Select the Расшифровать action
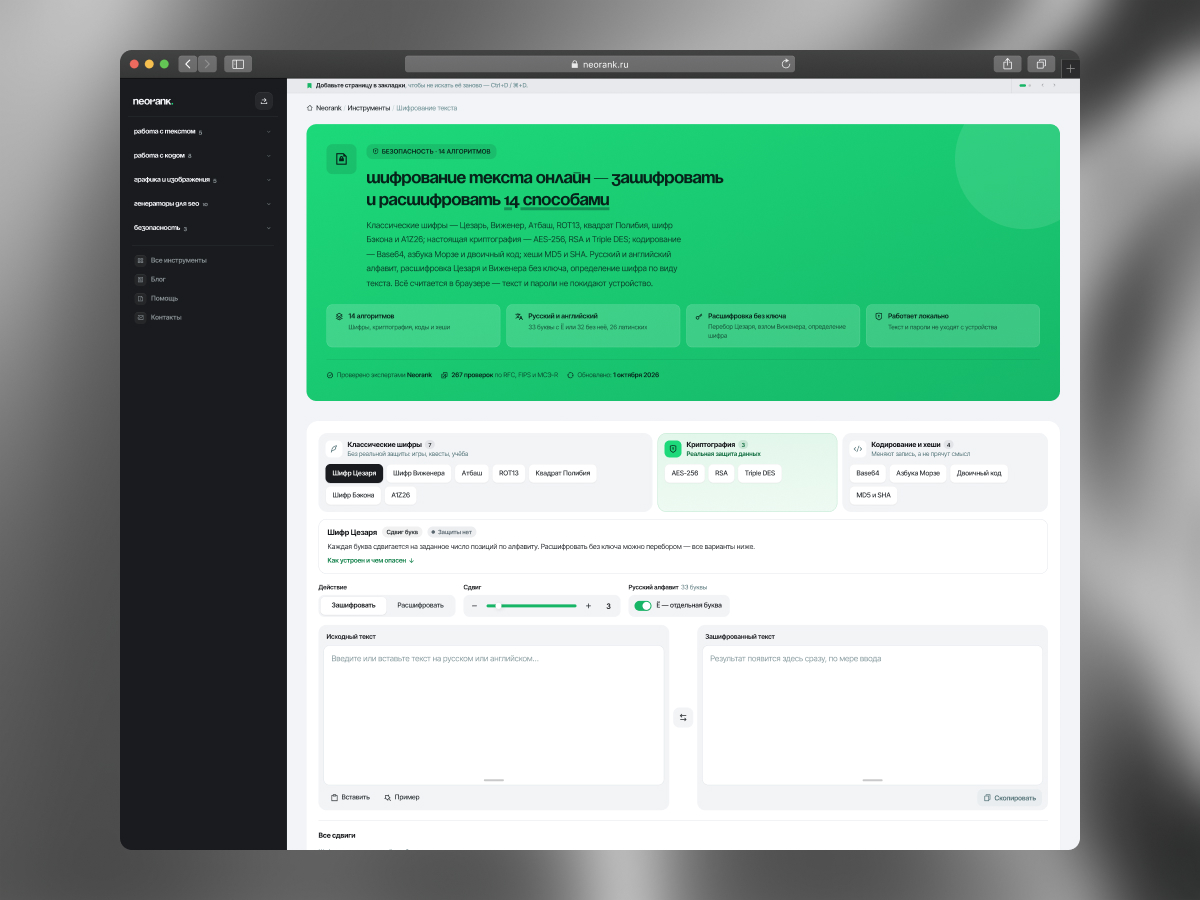The height and width of the screenshot is (900, 1200). pyautogui.click(x=420, y=605)
